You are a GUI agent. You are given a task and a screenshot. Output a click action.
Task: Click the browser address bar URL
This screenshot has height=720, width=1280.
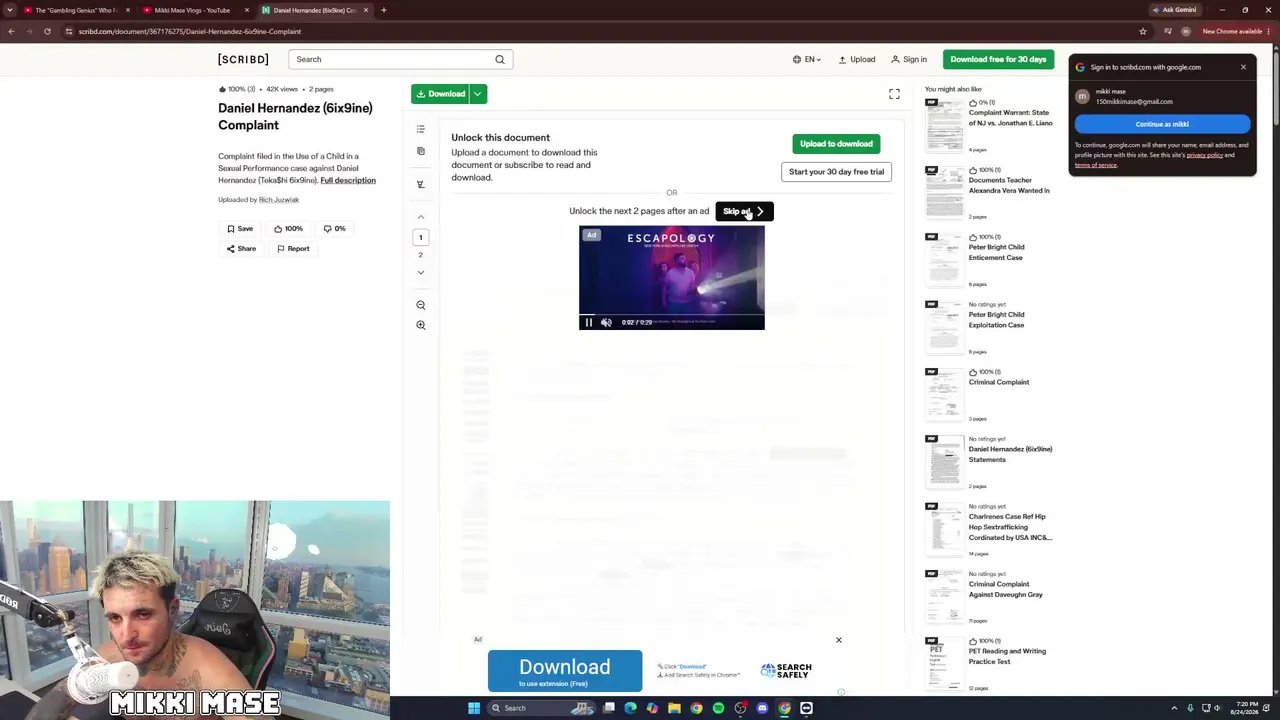[190, 31]
